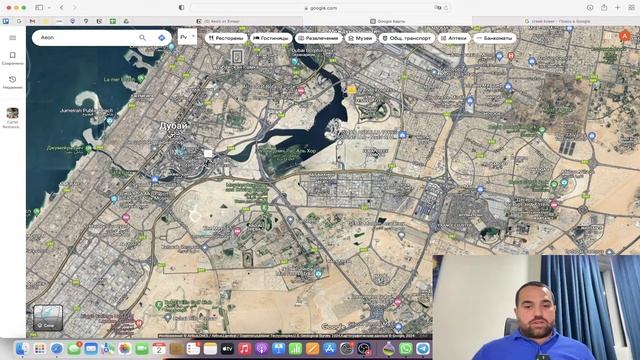Open Pages from the Dock
The image size is (640, 360).
pos(312,349)
